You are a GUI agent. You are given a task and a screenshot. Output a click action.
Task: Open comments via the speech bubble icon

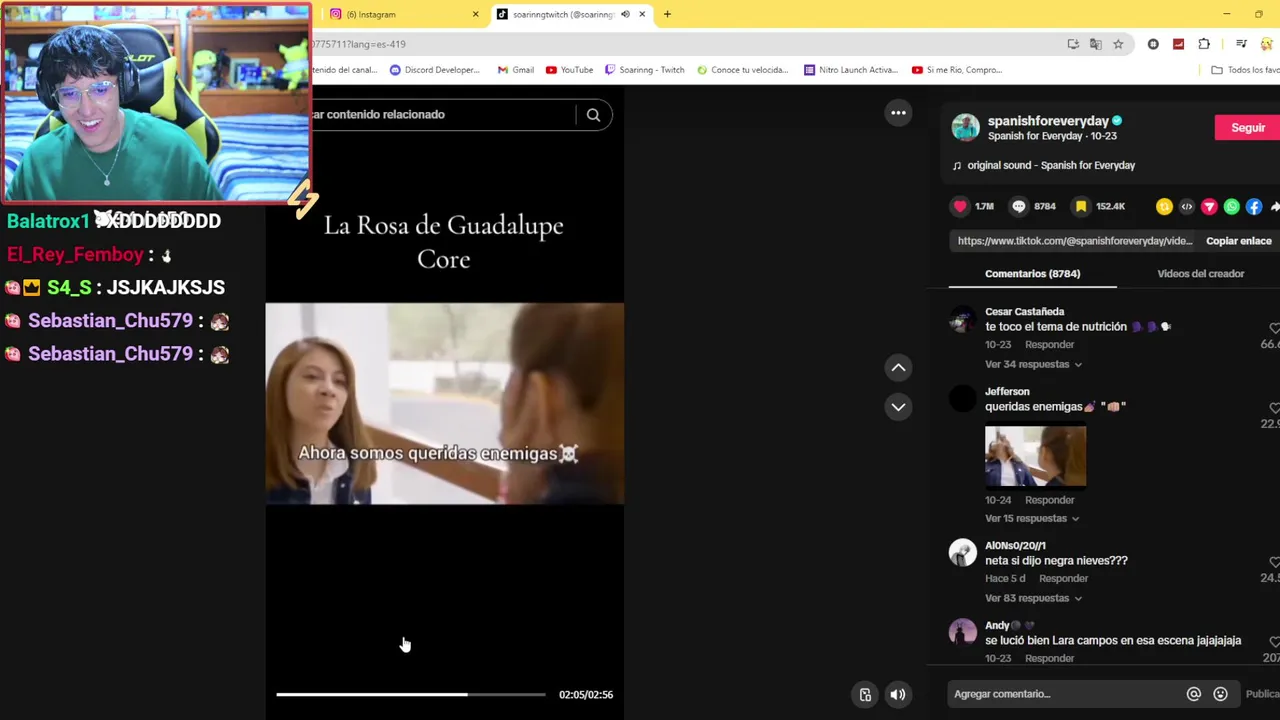coord(1019,206)
